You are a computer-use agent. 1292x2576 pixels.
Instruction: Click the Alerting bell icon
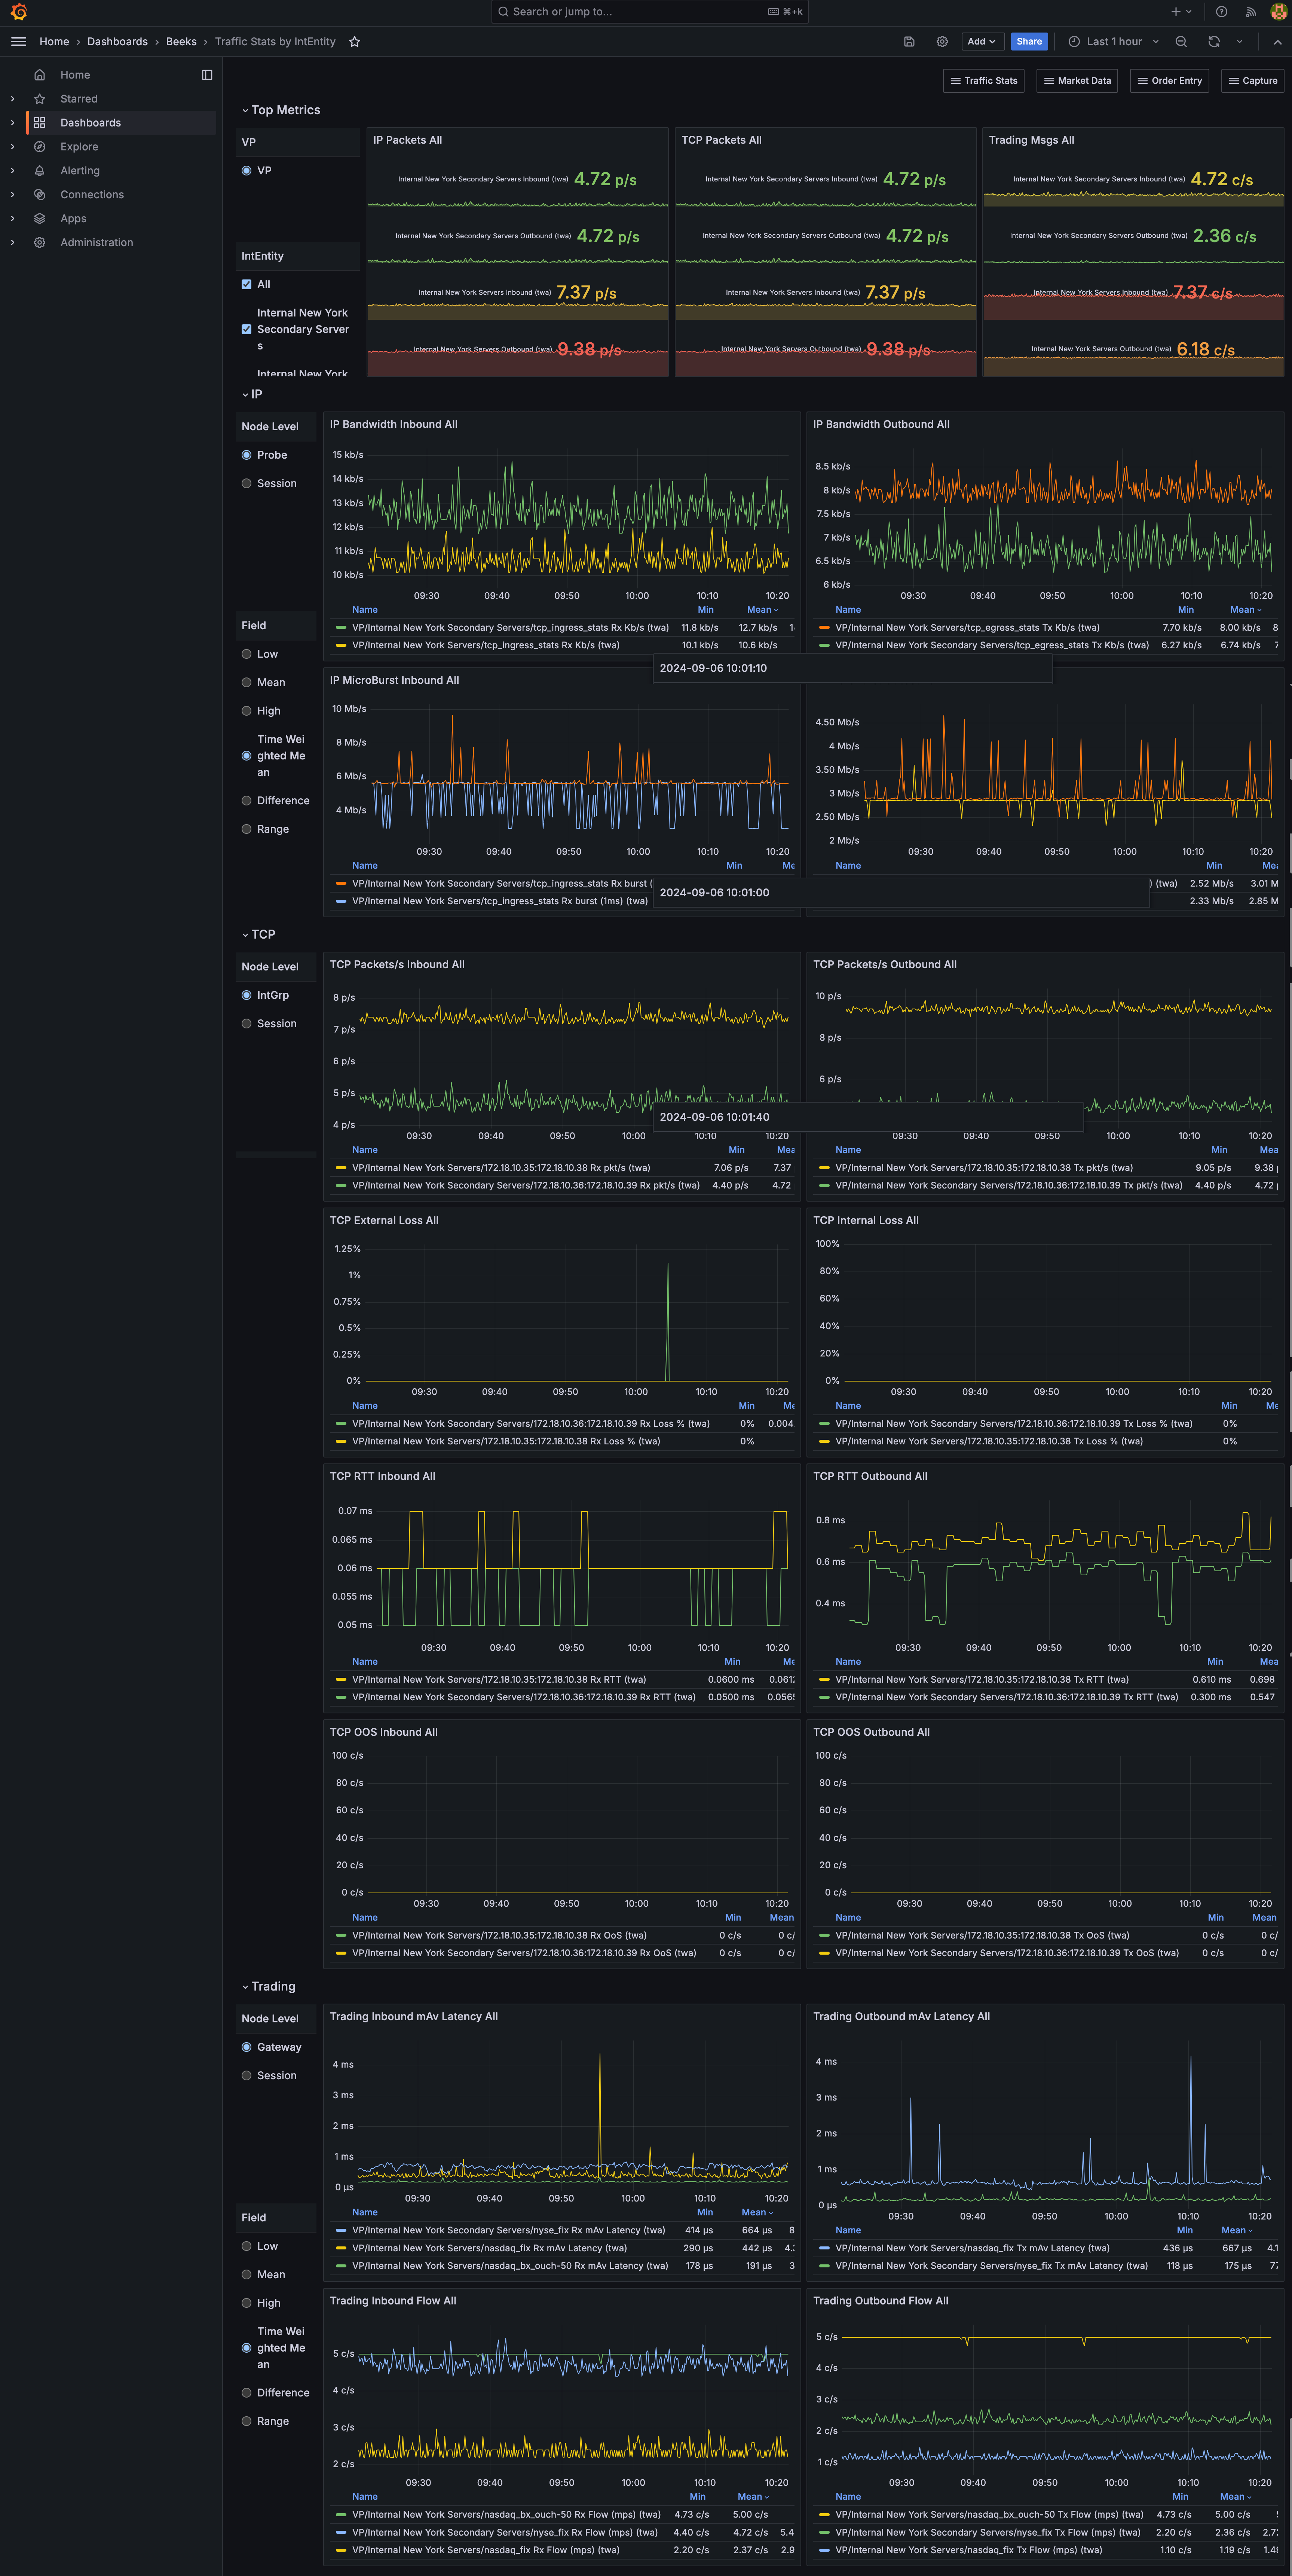pyautogui.click(x=40, y=171)
